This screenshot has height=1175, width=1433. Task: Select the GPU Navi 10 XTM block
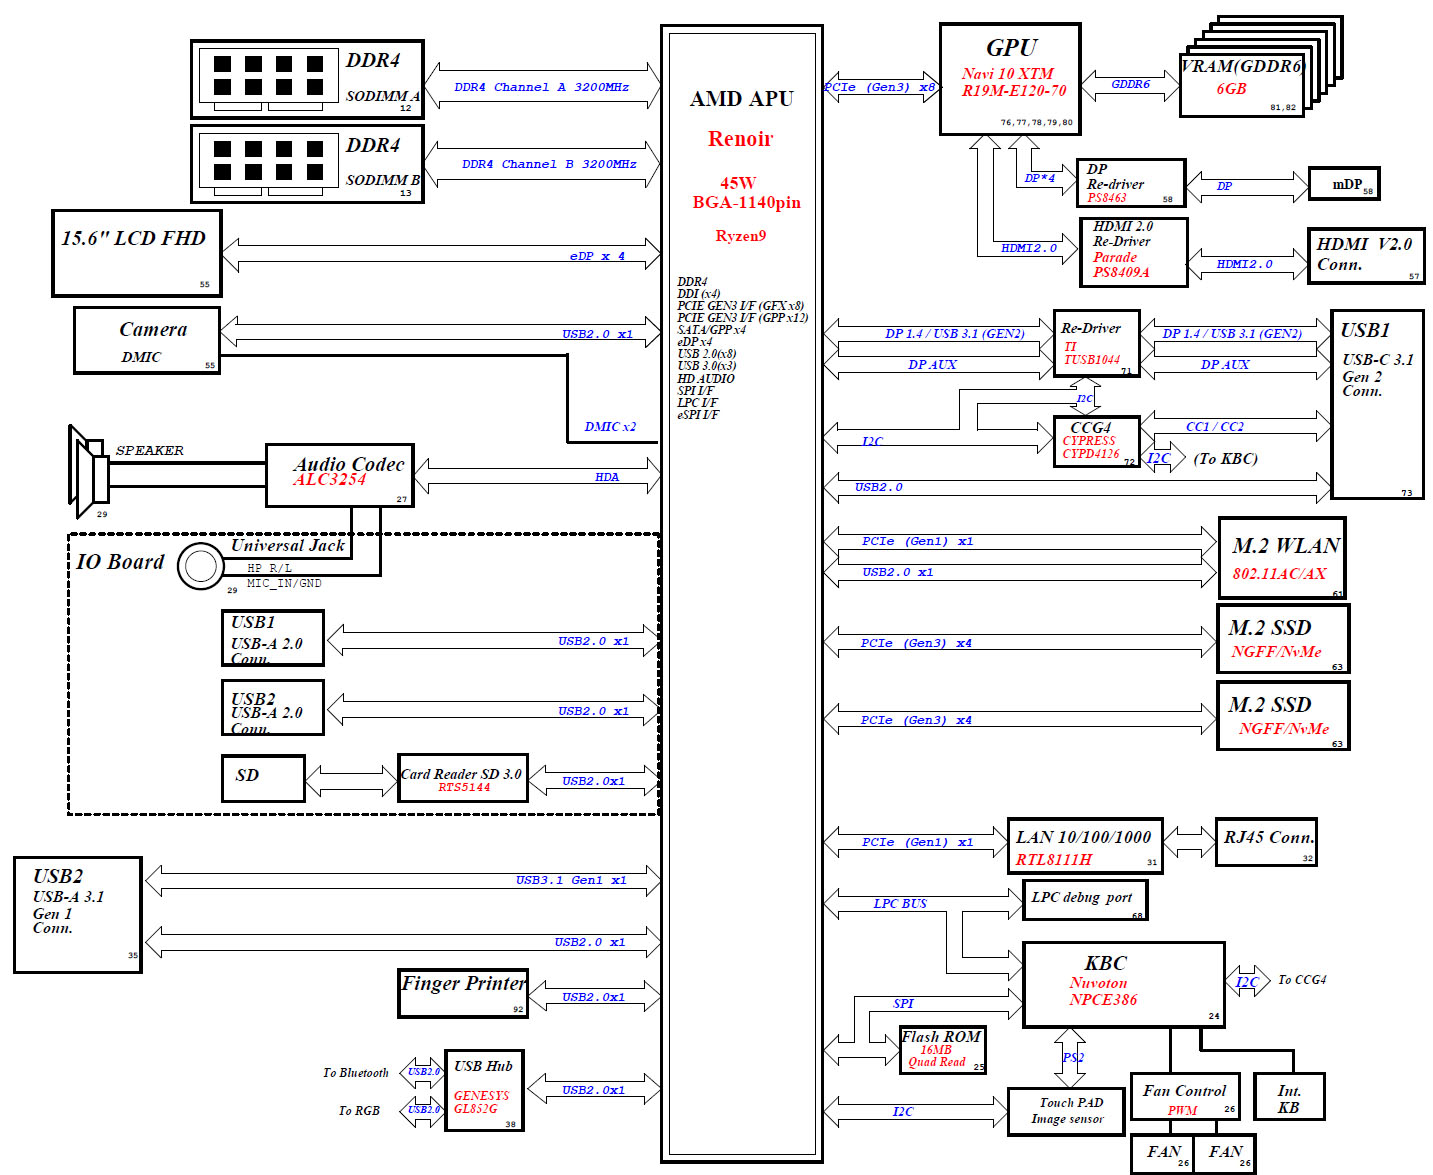pos(1010,79)
